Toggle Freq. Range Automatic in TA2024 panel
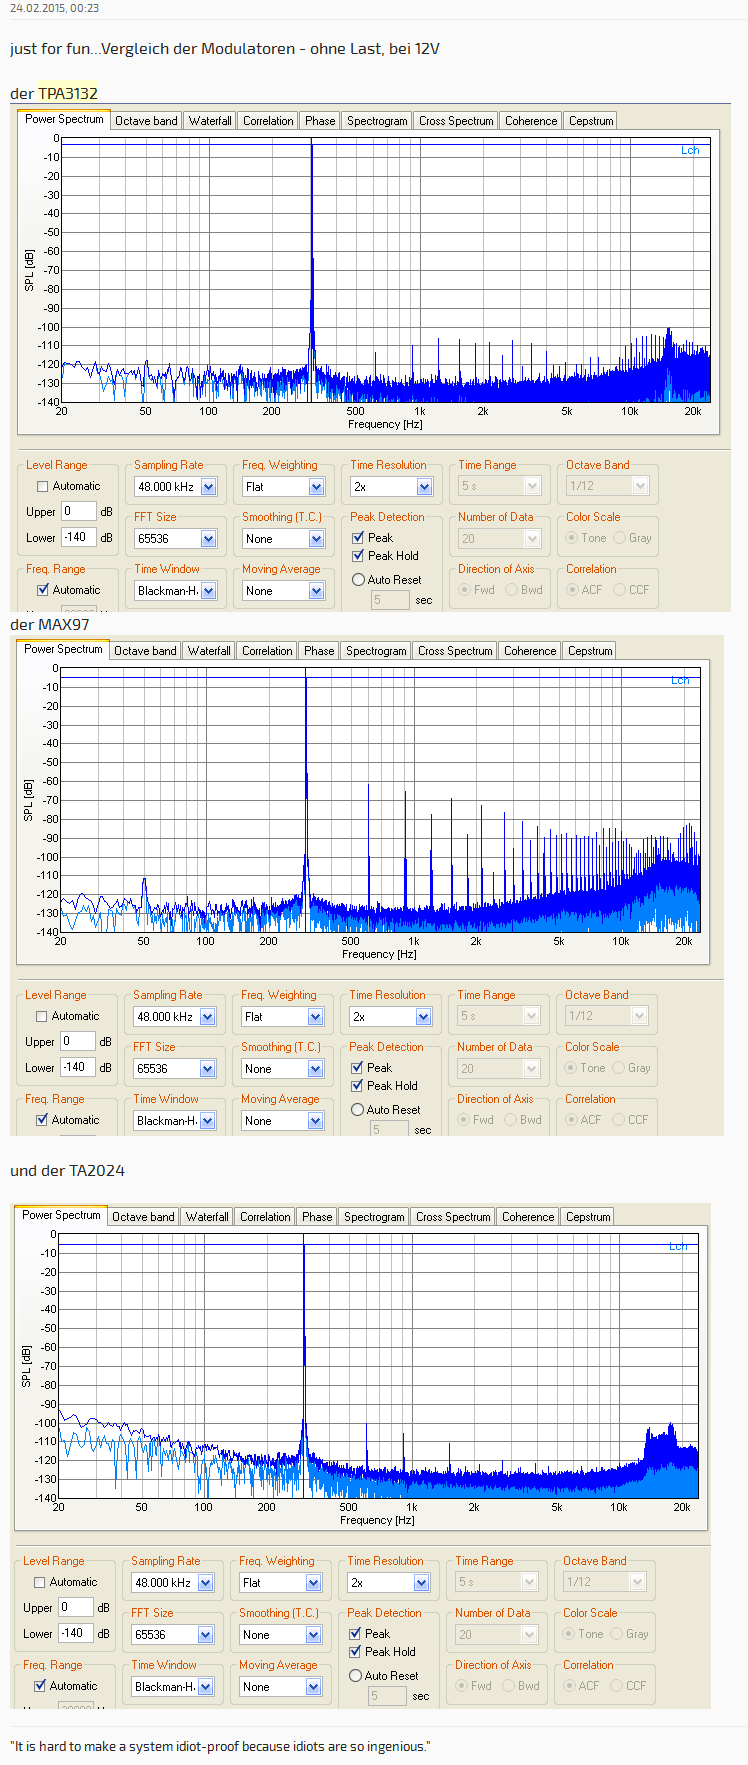Screen dimensions: 748x1765 [39, 1686]
